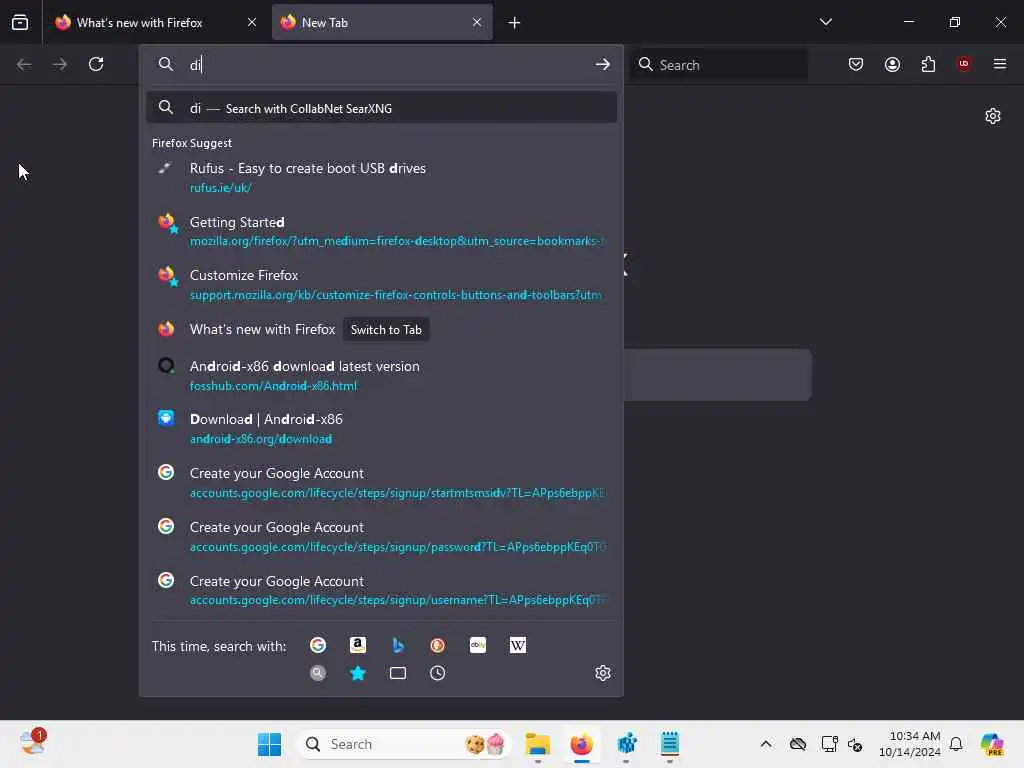Open the weather widget on taskbar

coord(32,743)
